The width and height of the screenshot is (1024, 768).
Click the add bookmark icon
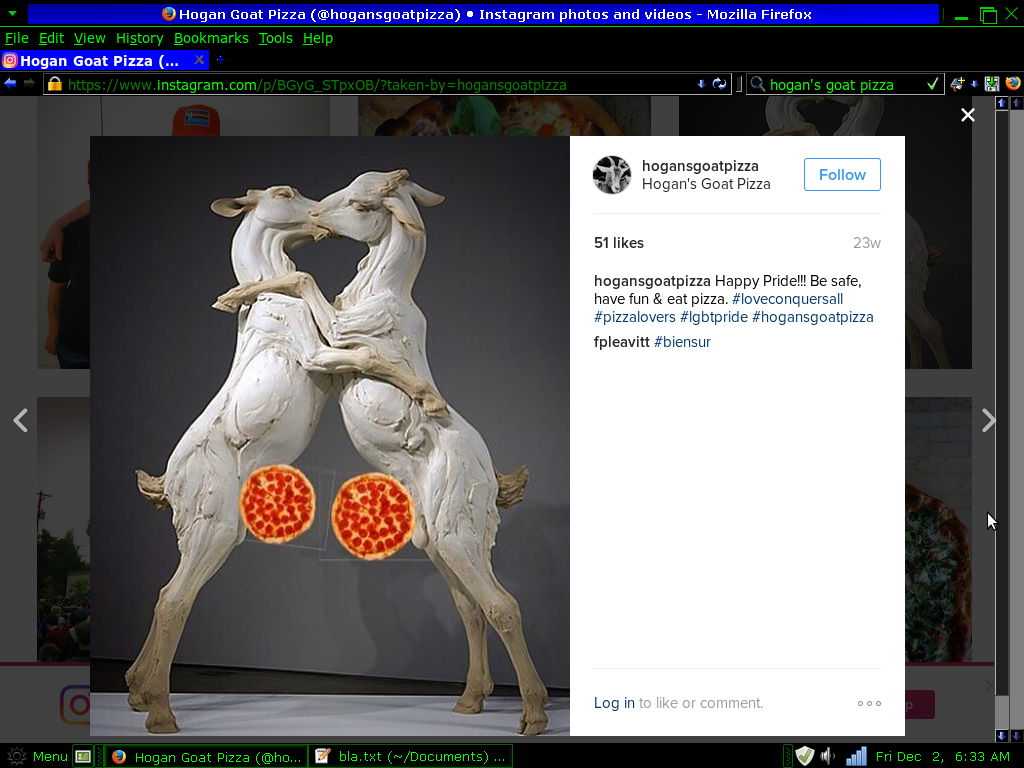point(957,84)
